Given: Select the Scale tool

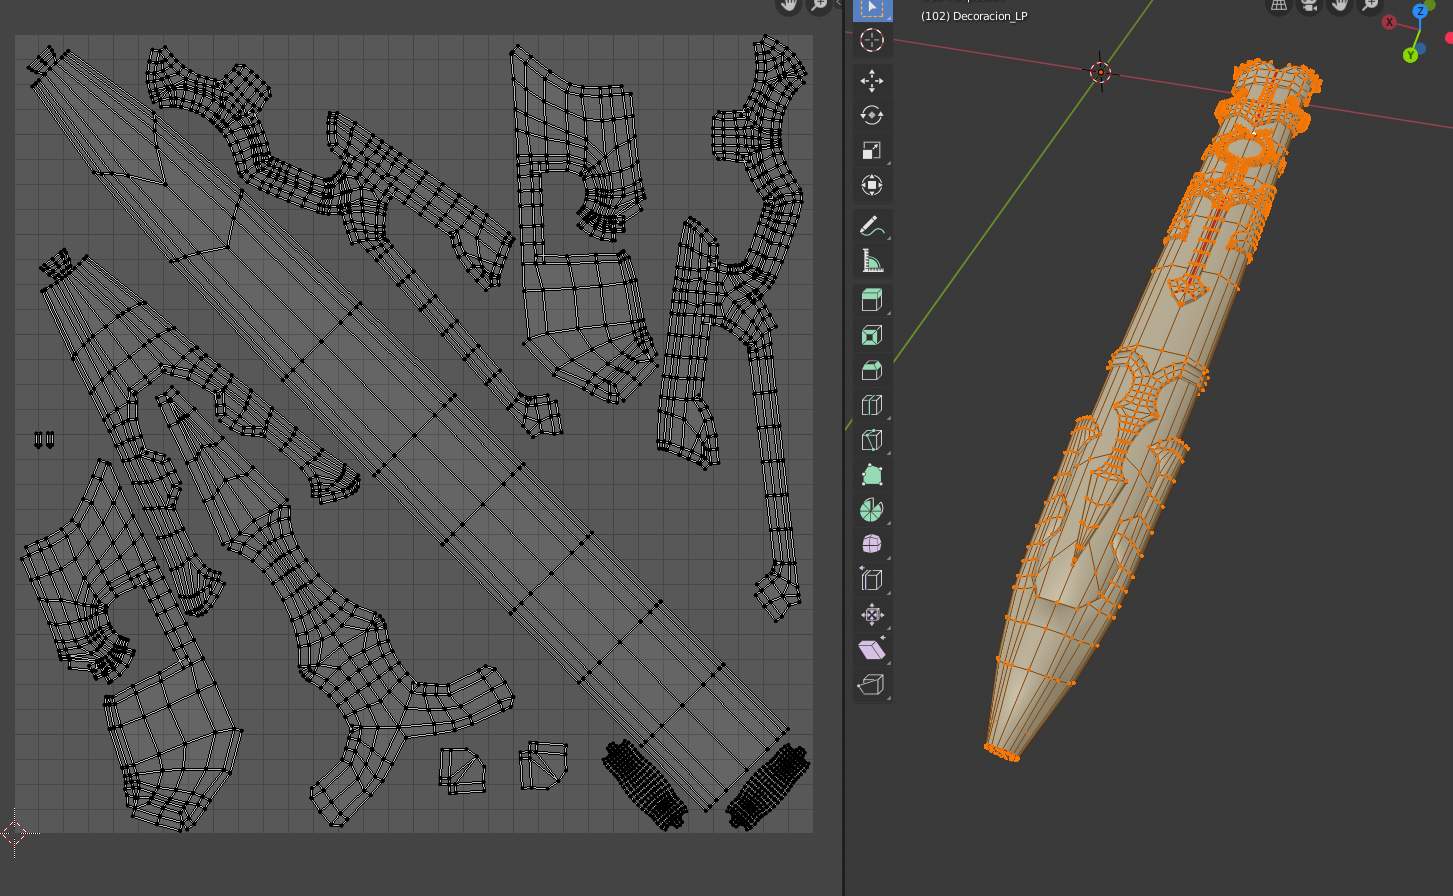Looking at the screenshot, I should [x=872, y=151].
